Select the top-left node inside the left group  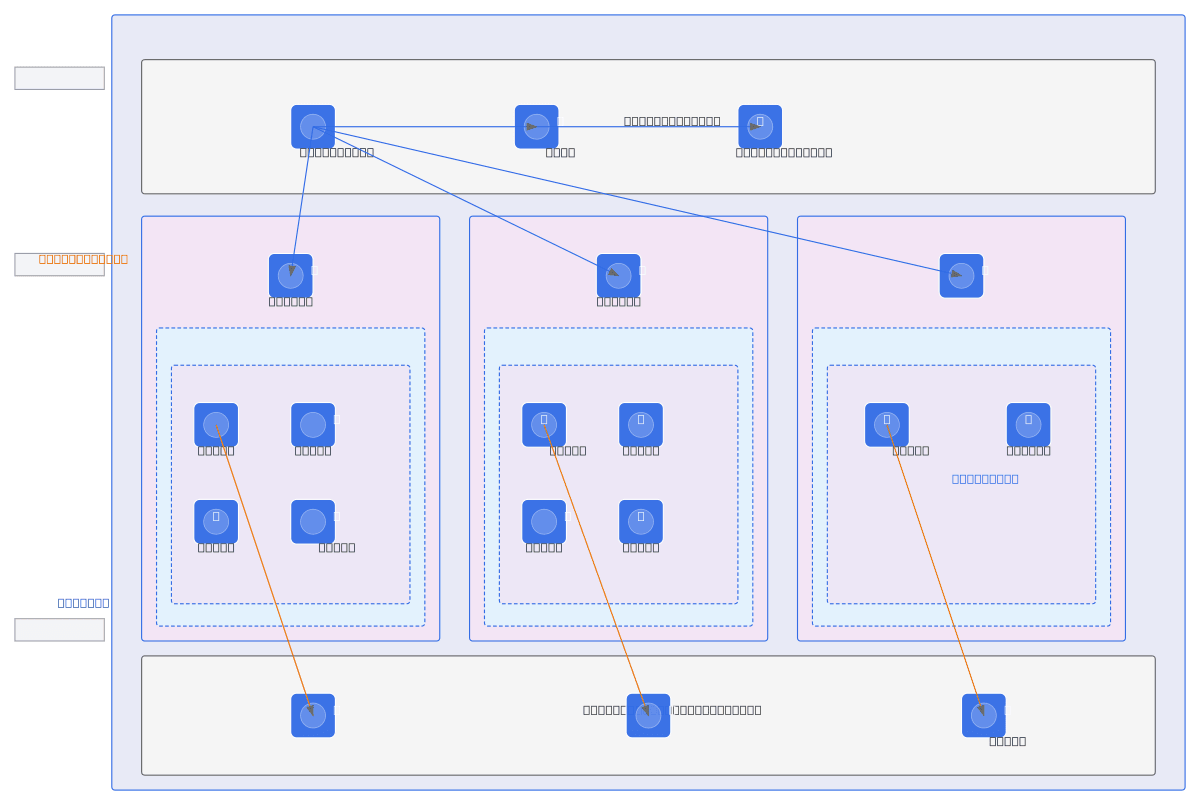tap(216, 425)
